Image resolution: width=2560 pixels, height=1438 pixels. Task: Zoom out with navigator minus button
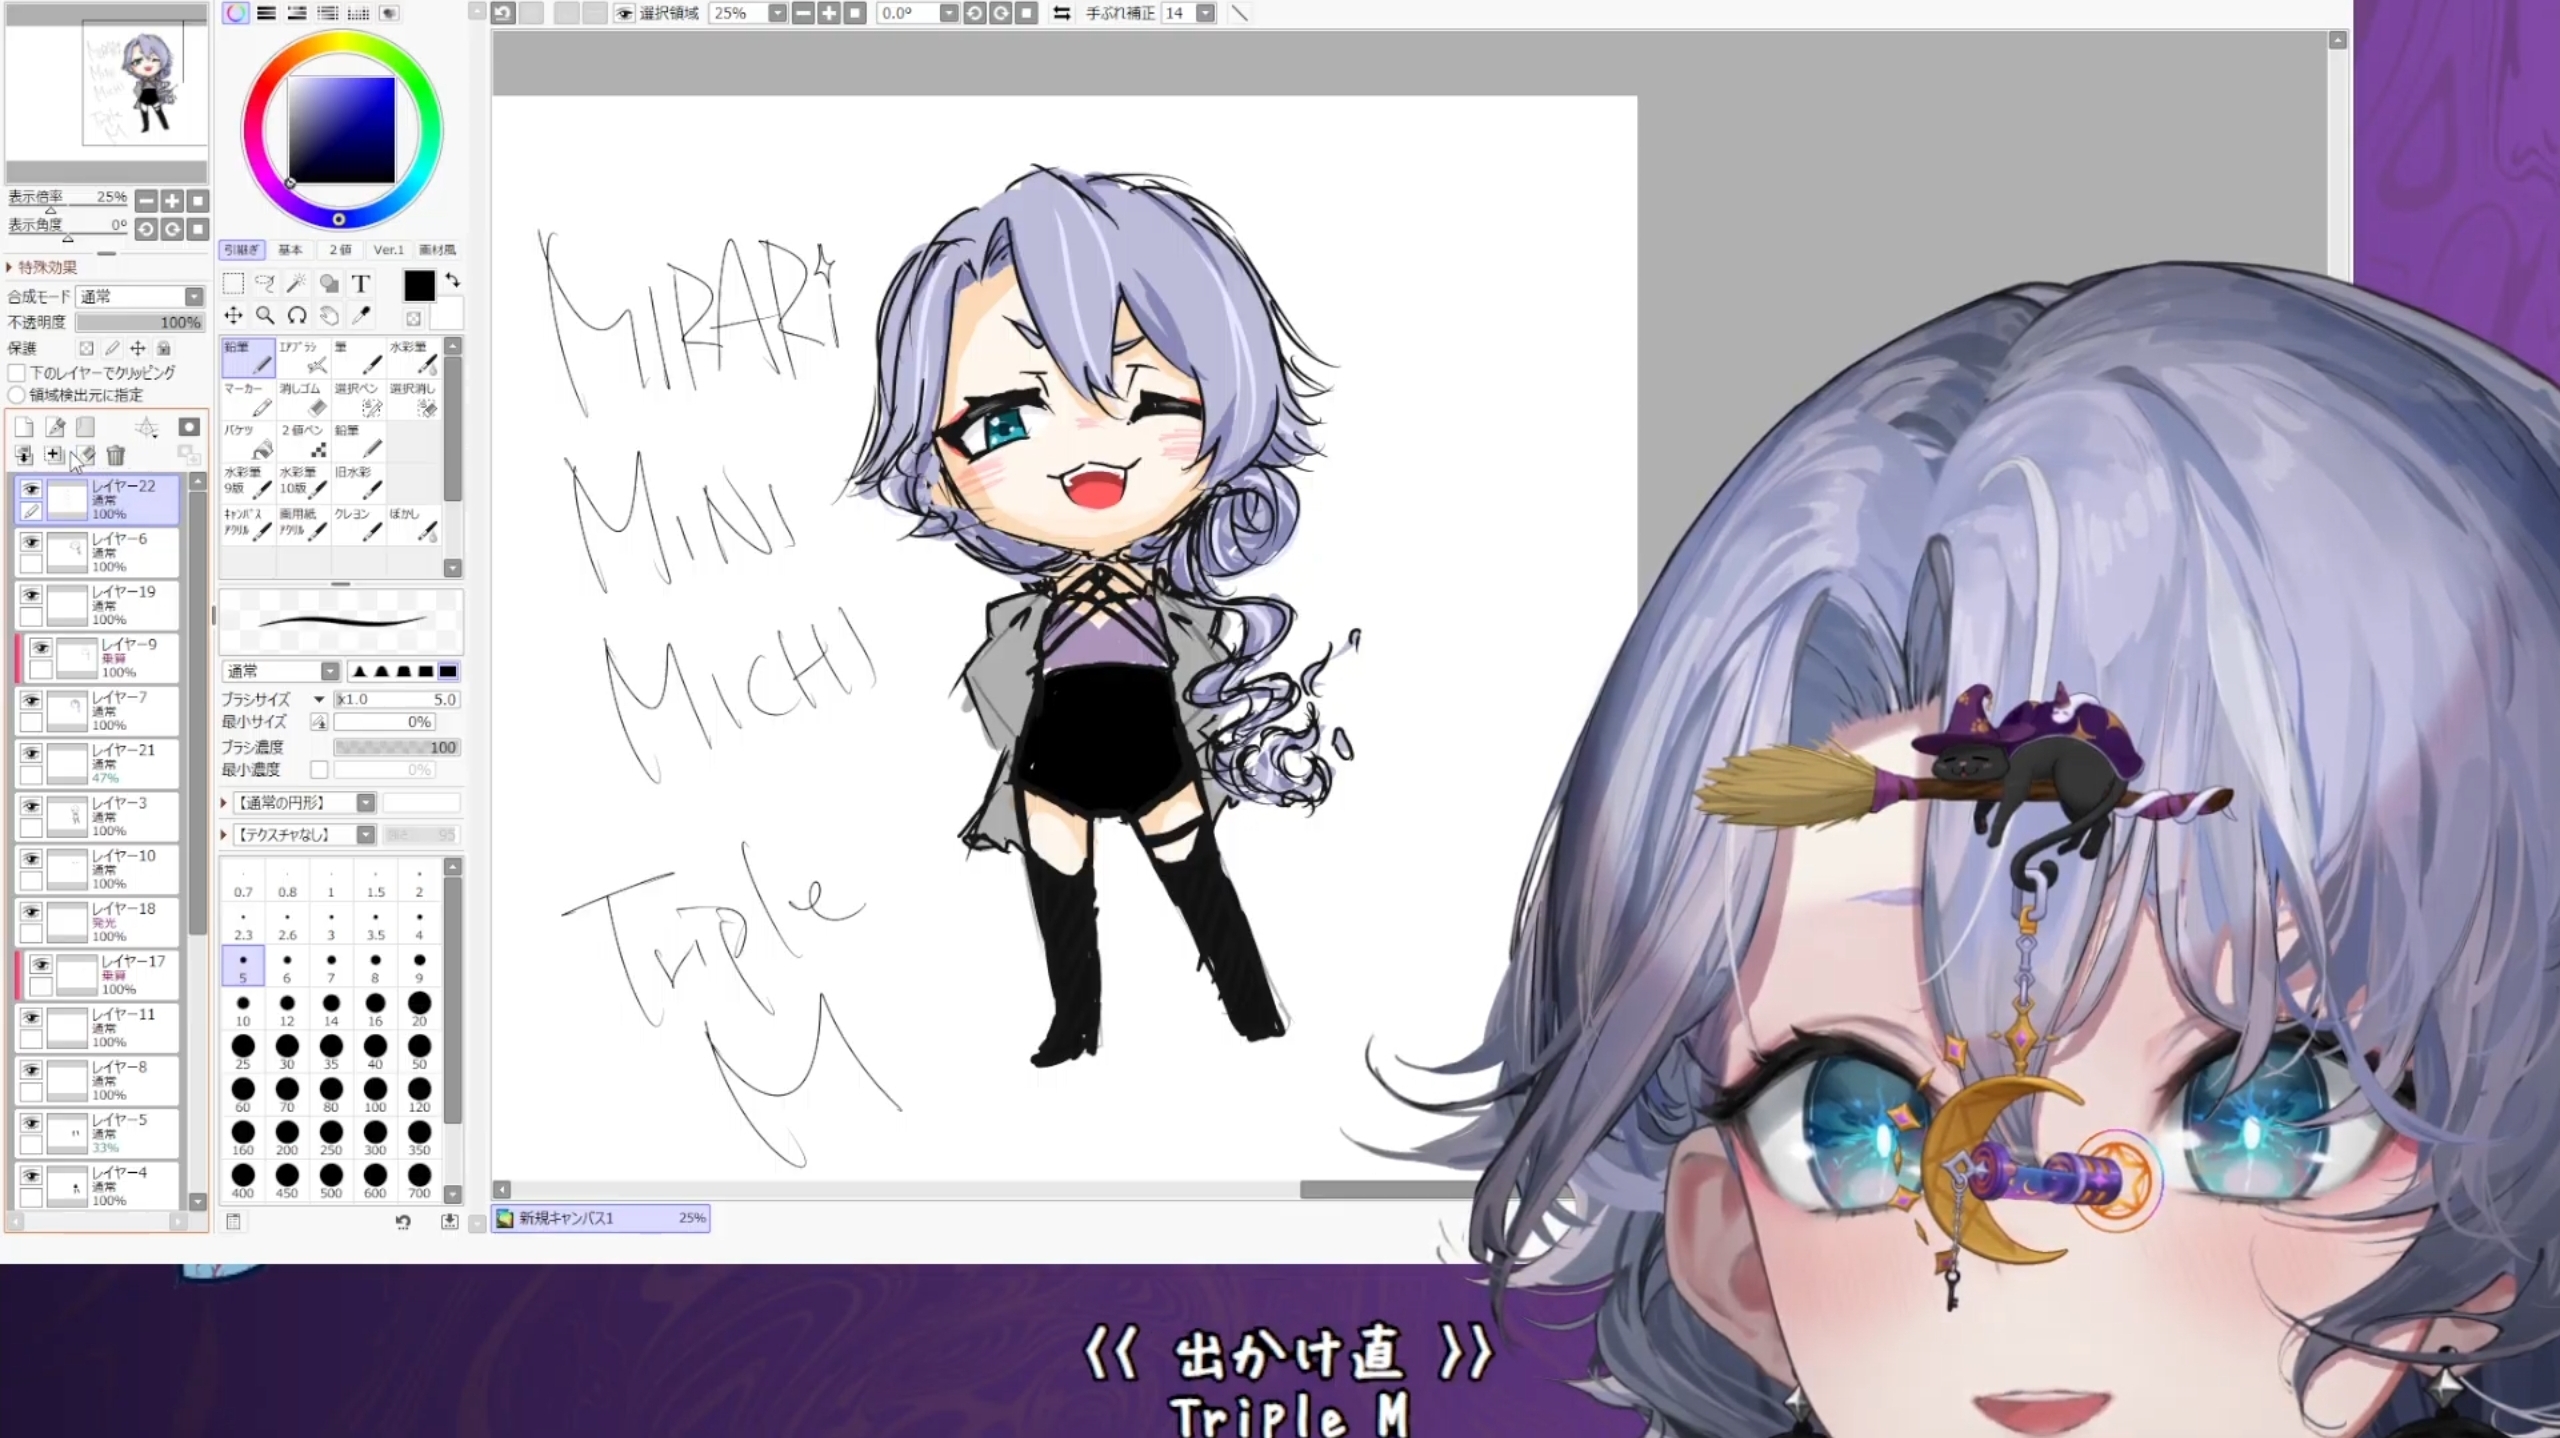point(146,201)
